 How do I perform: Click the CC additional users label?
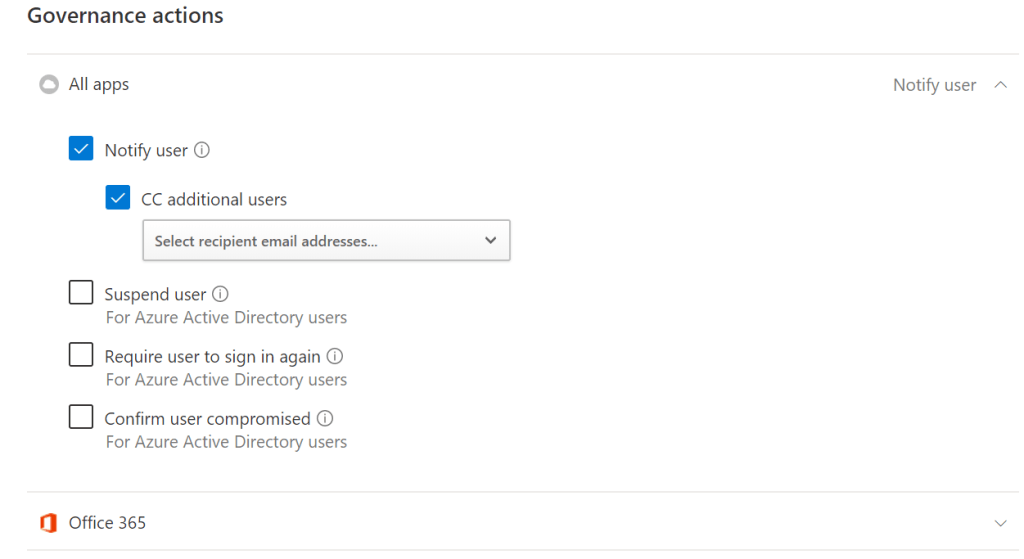214,200
